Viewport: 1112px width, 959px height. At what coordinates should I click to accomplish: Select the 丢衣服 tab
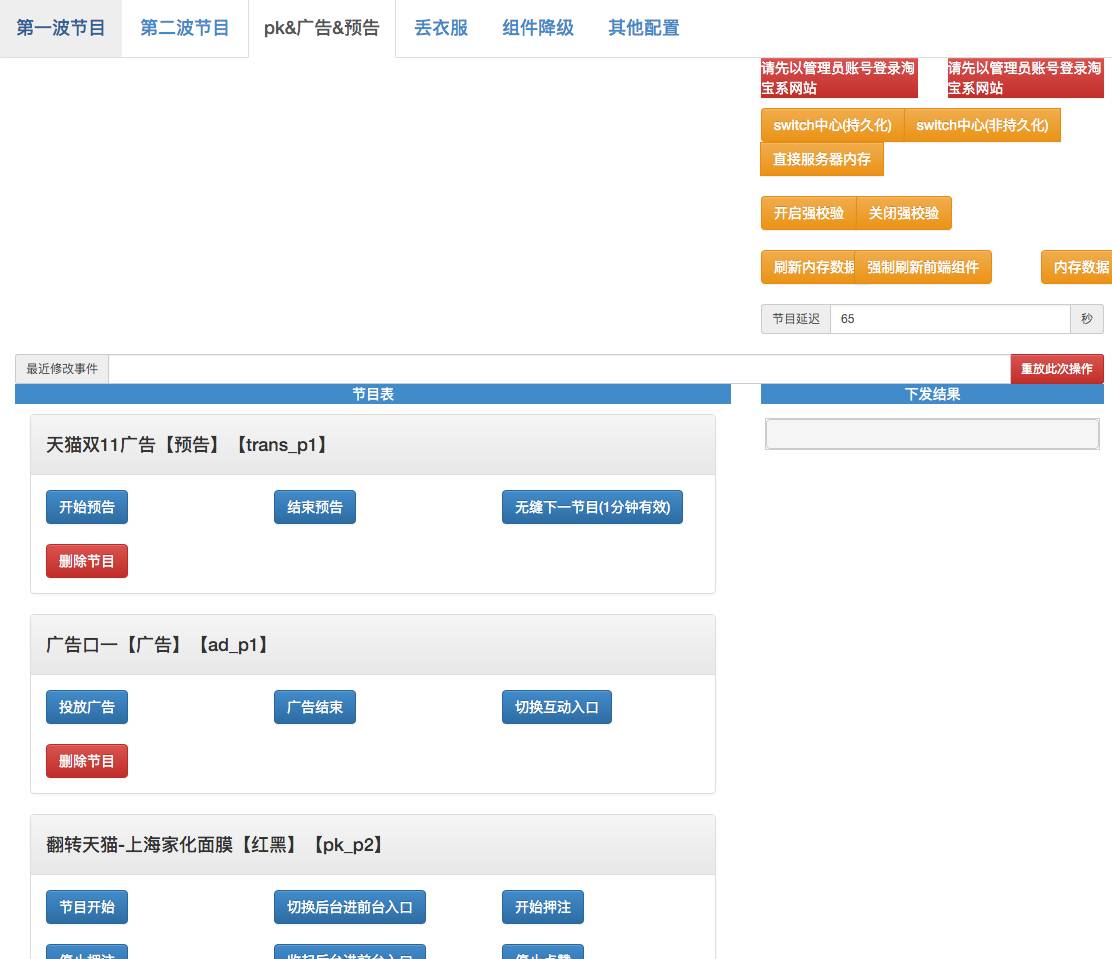coord(441,28)
